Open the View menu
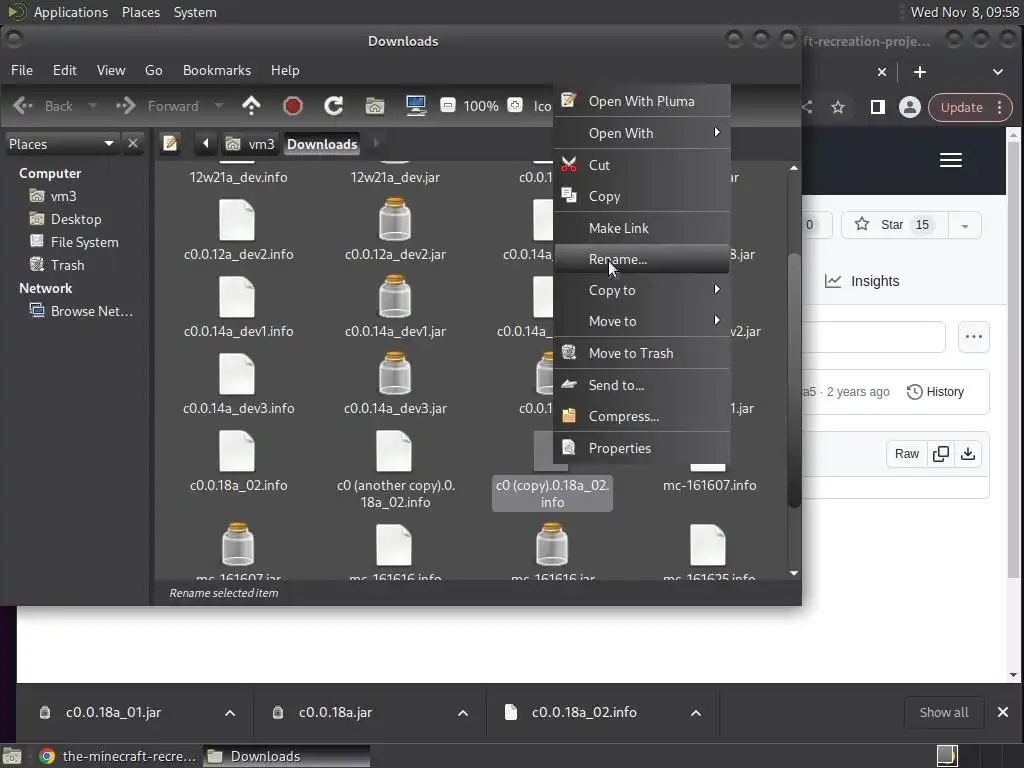Viewport: 1024px width, 768px height. pos(111,70)
